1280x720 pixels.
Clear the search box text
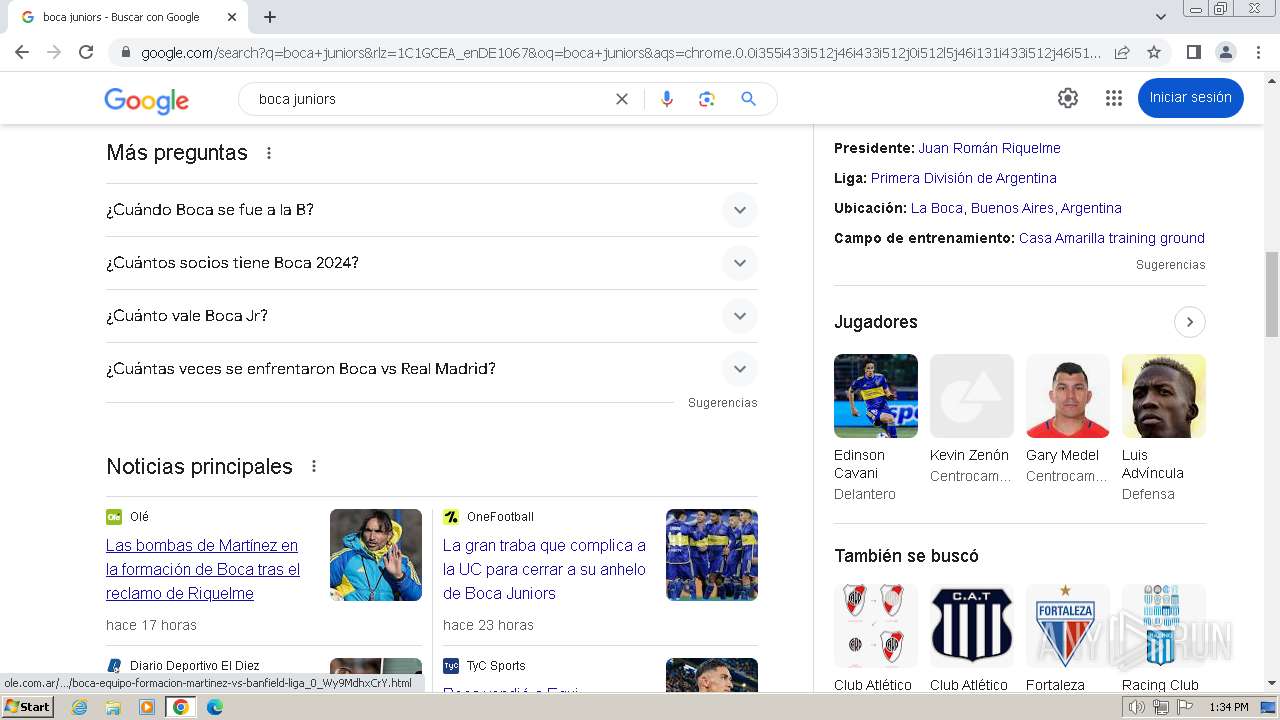pos(622,99)
